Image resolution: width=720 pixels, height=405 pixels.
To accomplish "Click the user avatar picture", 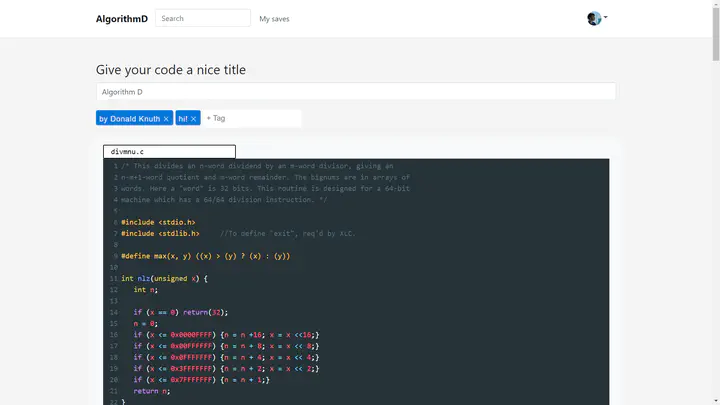I will point(594,19).
